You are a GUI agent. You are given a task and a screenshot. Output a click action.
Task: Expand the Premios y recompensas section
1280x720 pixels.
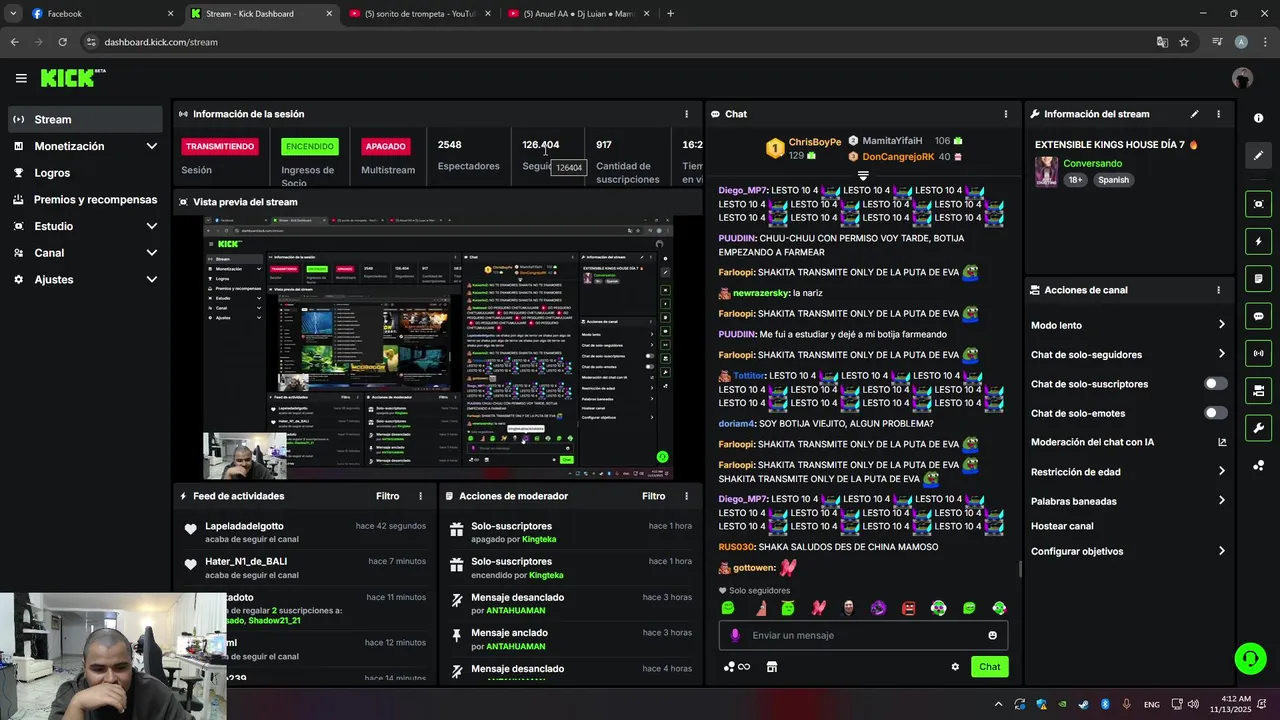click(85, 199)
